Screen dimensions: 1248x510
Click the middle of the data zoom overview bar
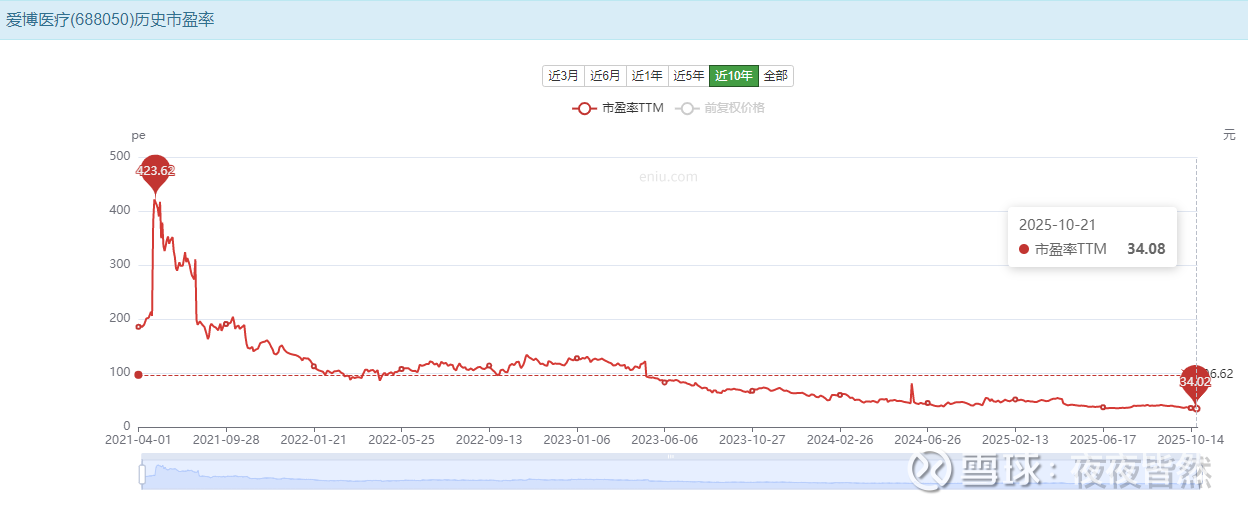670,474
